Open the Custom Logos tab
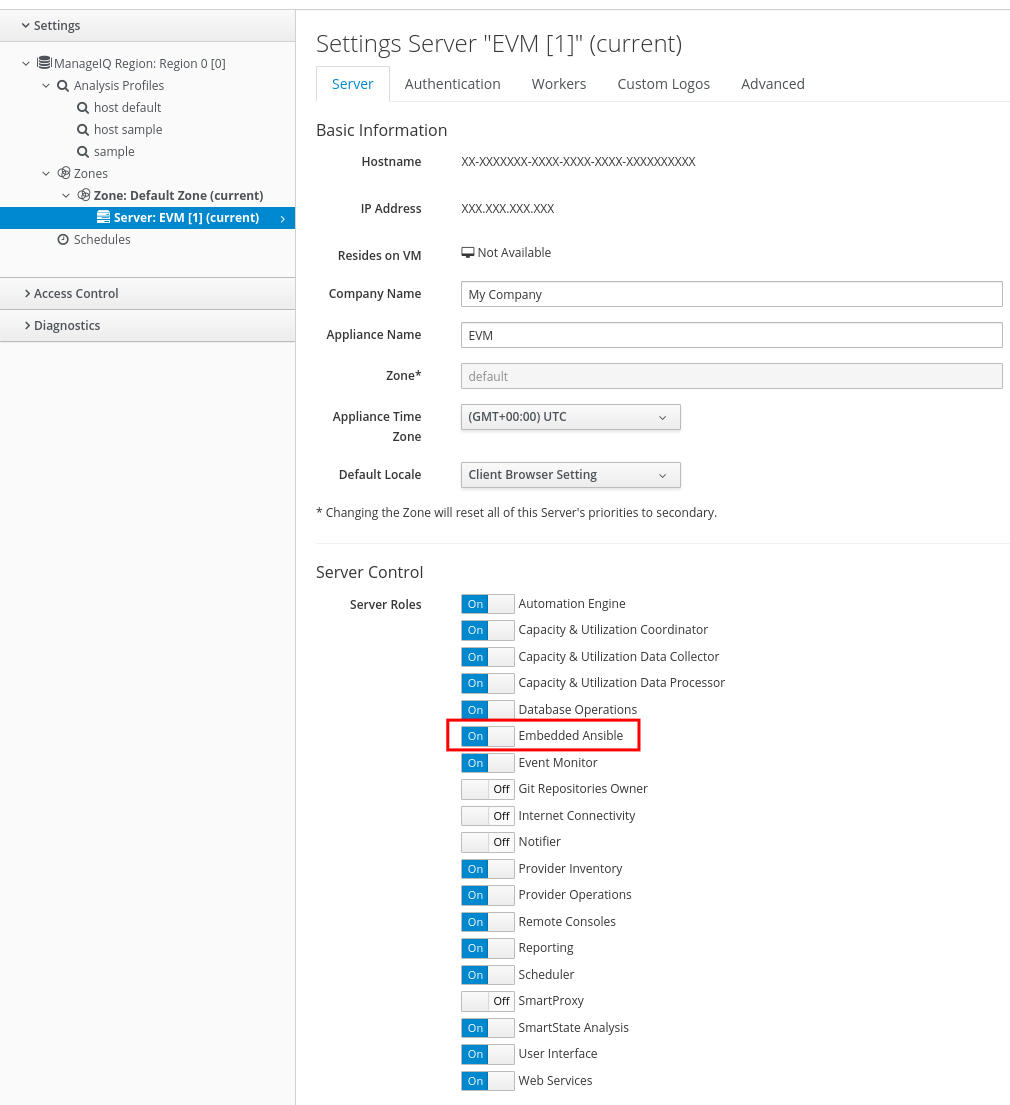The height and width of the screenshot is (1105, 1010). [663, 84]
